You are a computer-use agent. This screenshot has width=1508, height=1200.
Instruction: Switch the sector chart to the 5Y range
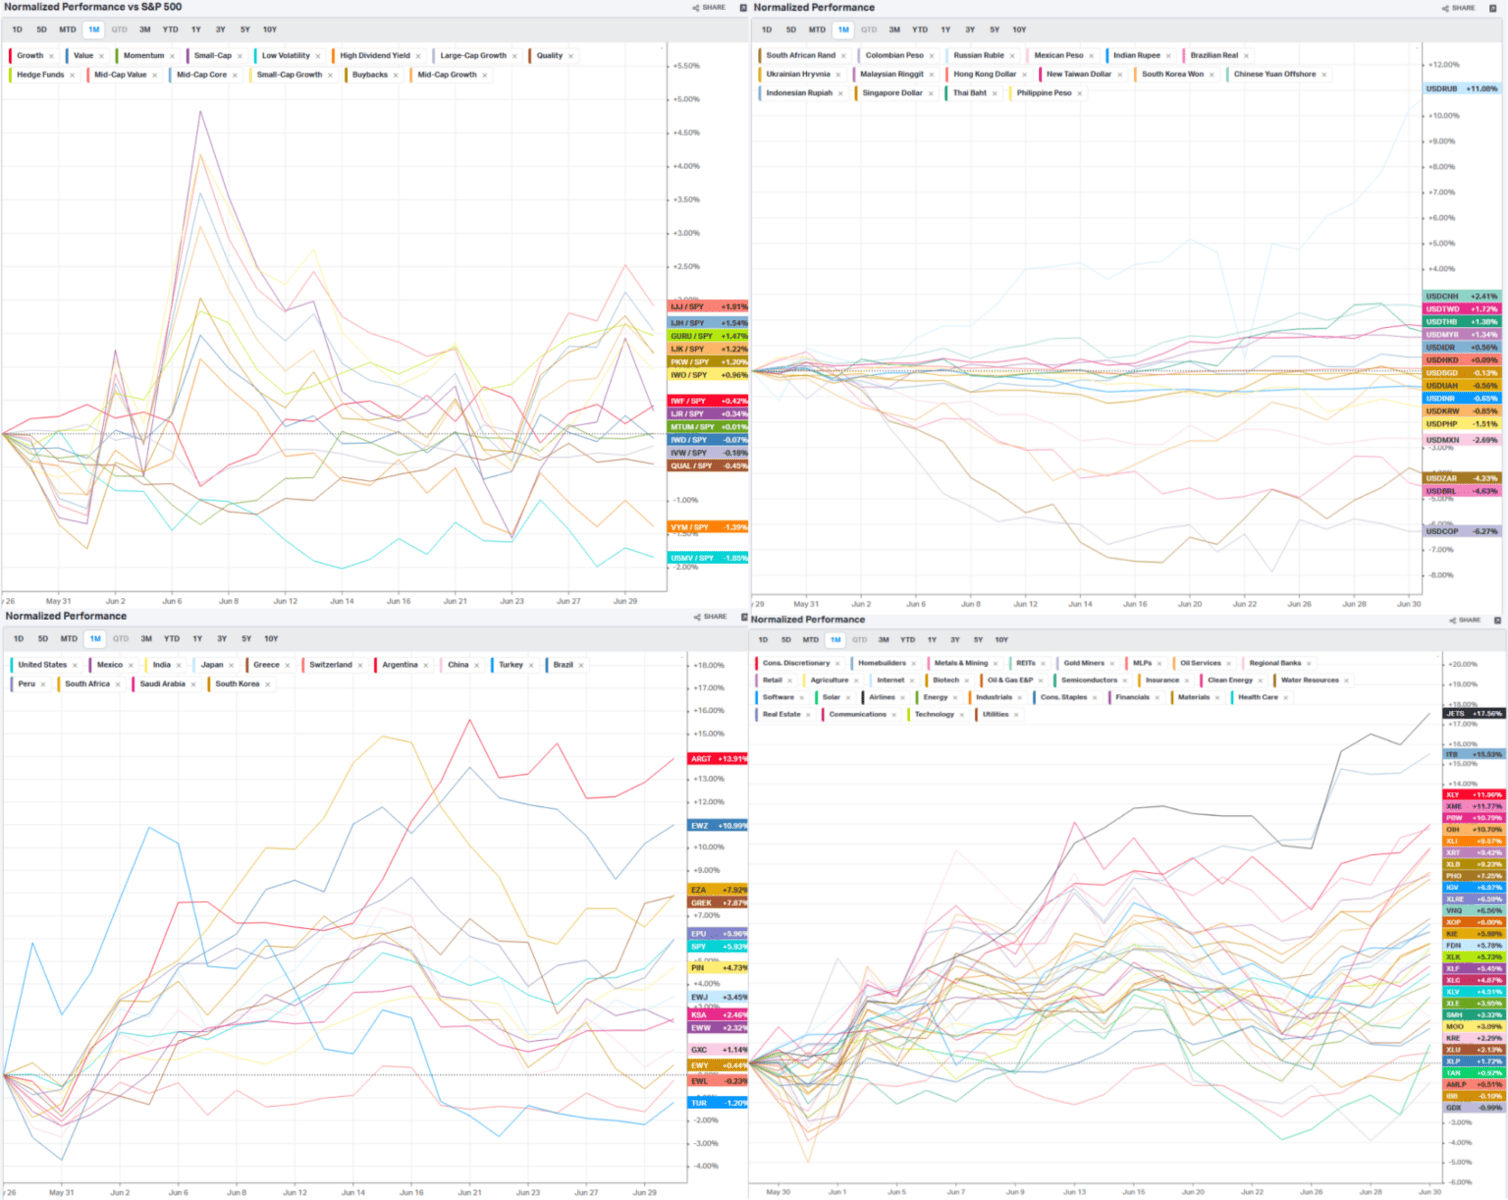pos(977,639)
